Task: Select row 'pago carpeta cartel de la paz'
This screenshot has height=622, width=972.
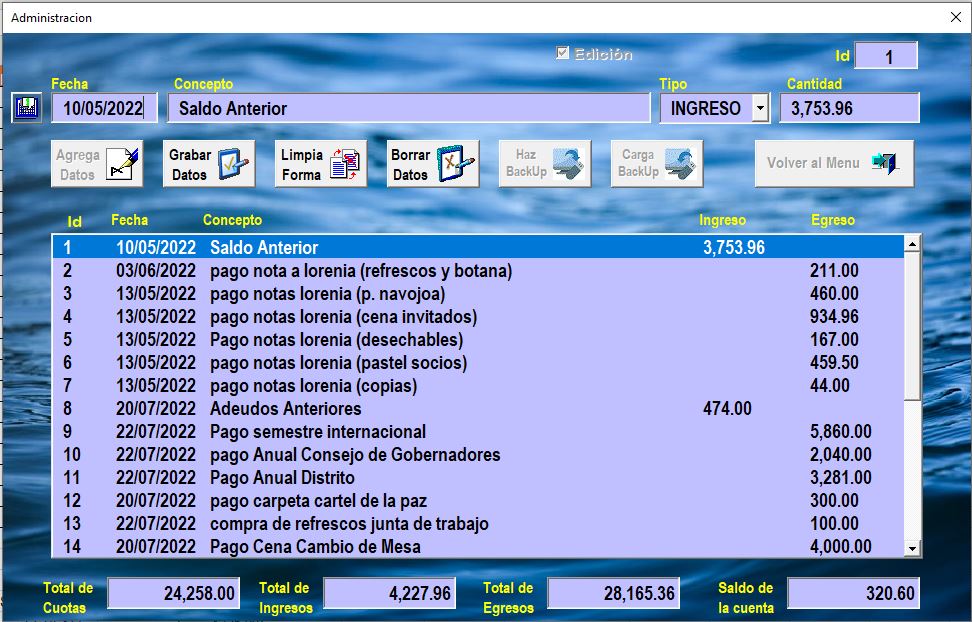Action: (478, 500)
